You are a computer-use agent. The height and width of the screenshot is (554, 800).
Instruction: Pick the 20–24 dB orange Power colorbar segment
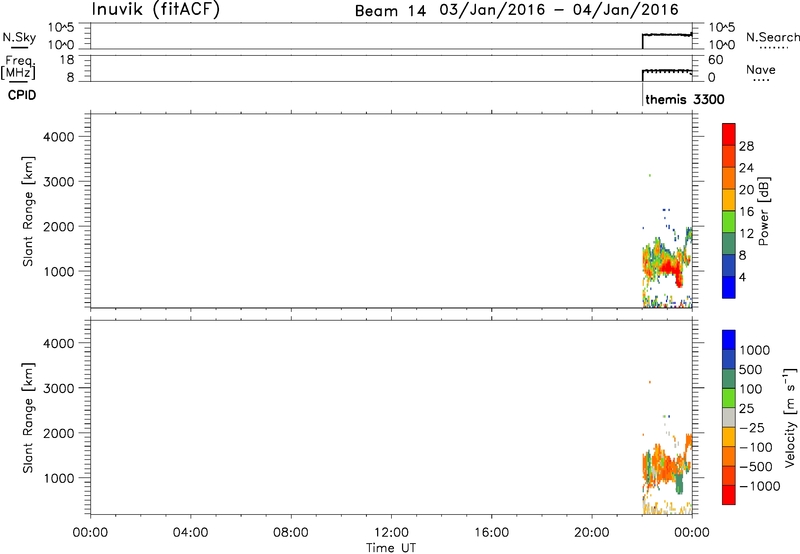(x=729, y=179)
